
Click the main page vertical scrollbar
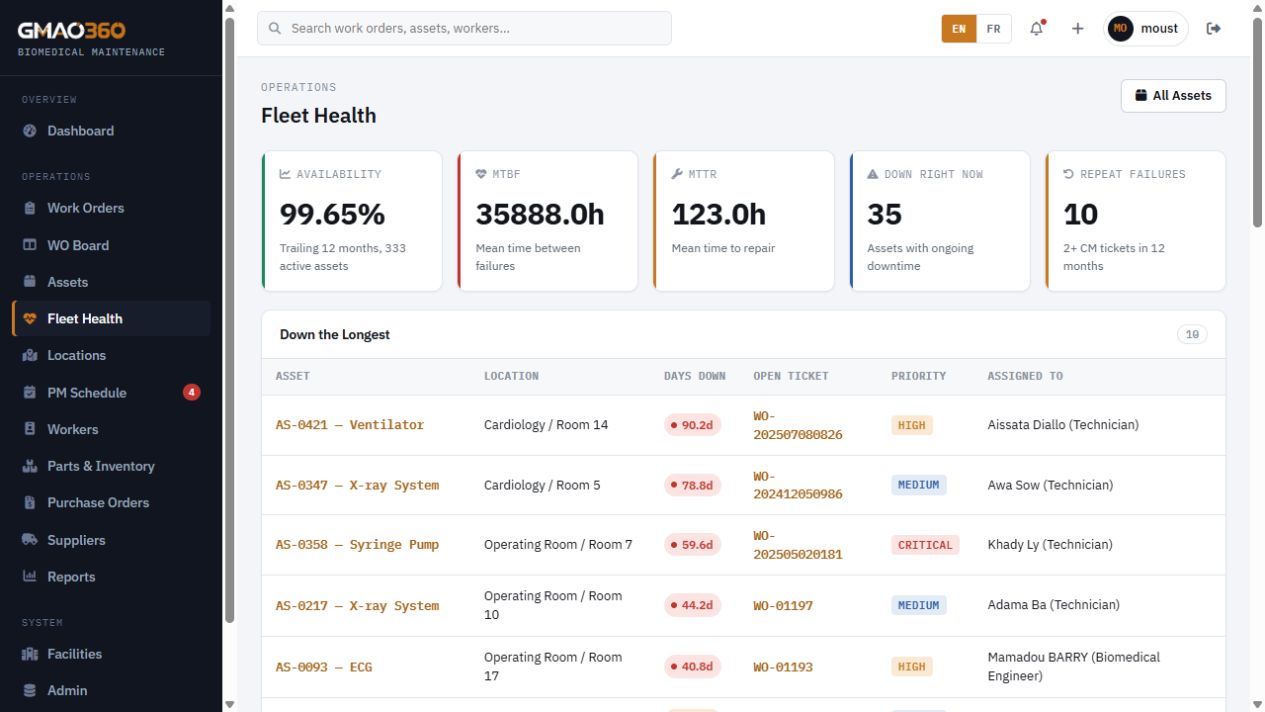click(x=1257, y=120)
